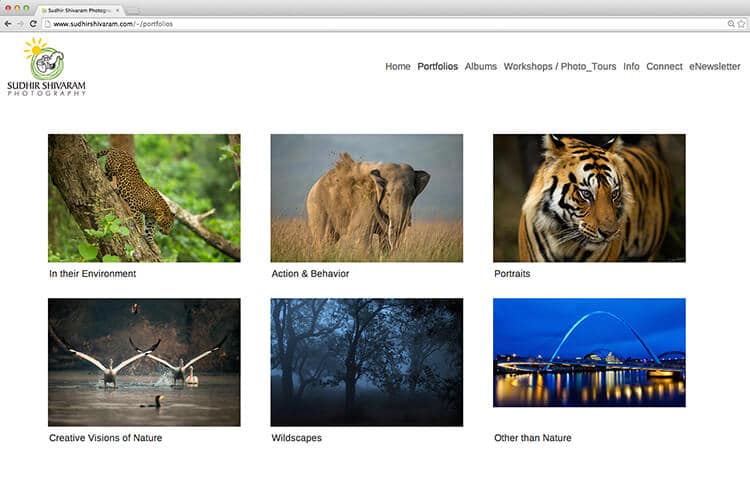Image resolution: width=750 pixels, height=486 pixels.
Task: Click the browser forward arrow
Action: click(21, 23)
